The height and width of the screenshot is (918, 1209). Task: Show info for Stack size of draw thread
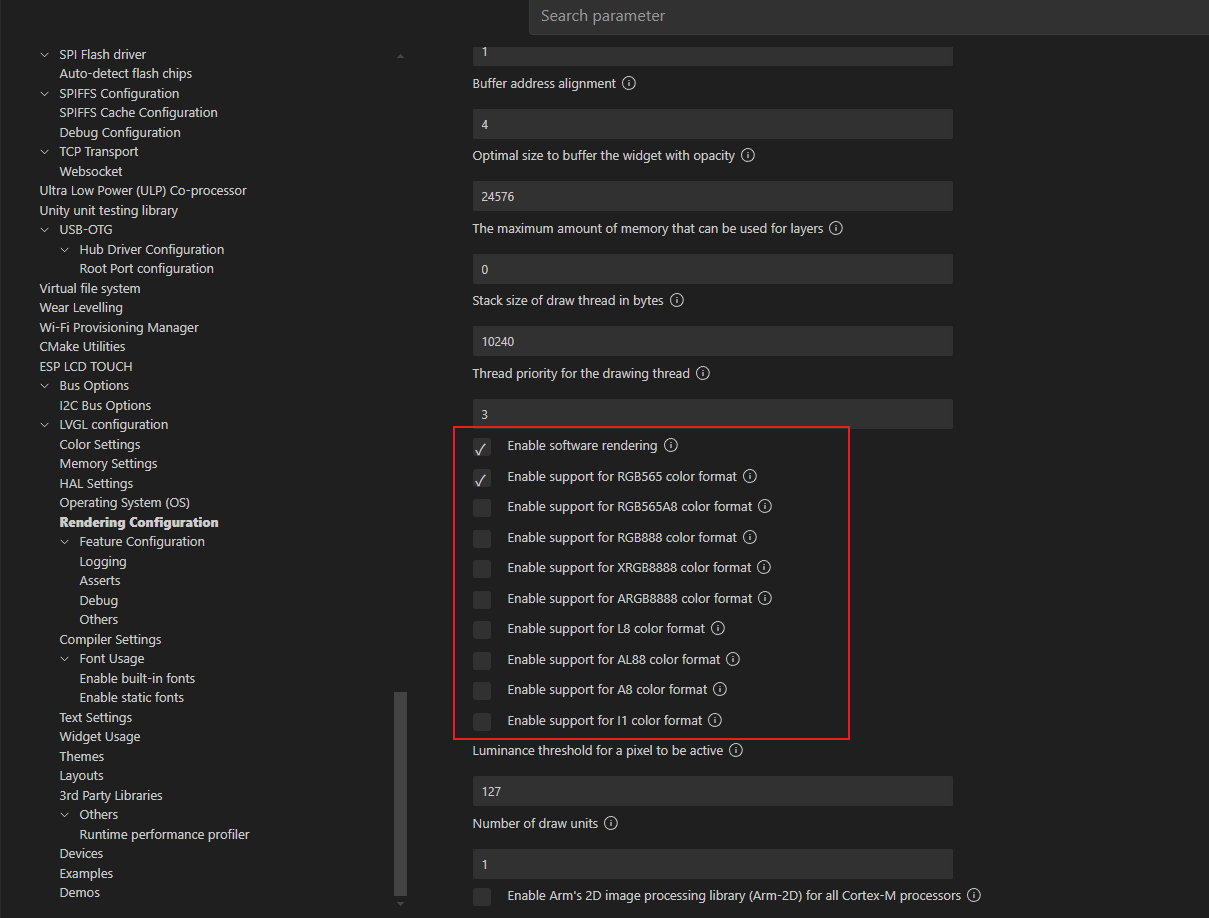click(677, 301)
